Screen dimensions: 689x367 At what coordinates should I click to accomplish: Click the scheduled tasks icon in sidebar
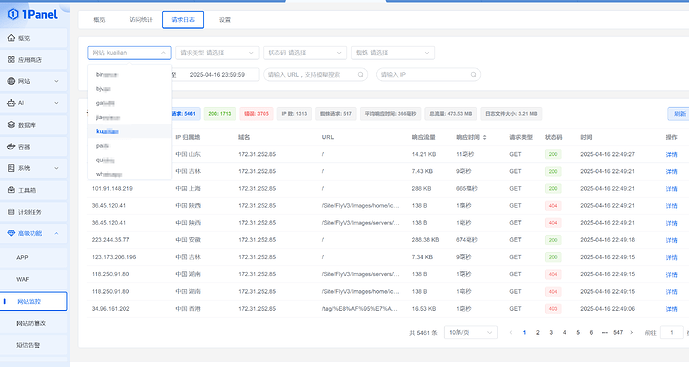coord(11,212)
